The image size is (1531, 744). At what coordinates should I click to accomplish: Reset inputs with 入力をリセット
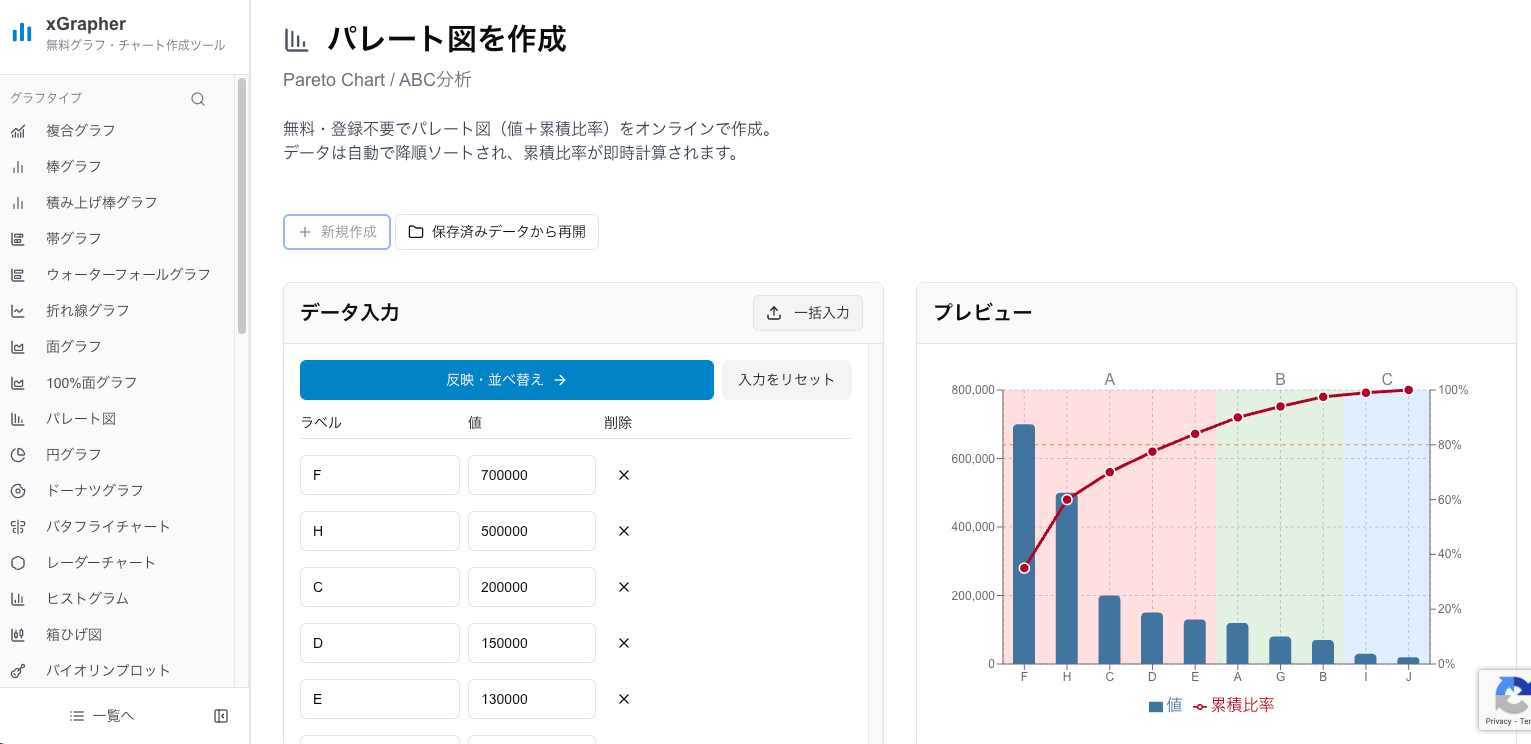(x=787, y=380)
